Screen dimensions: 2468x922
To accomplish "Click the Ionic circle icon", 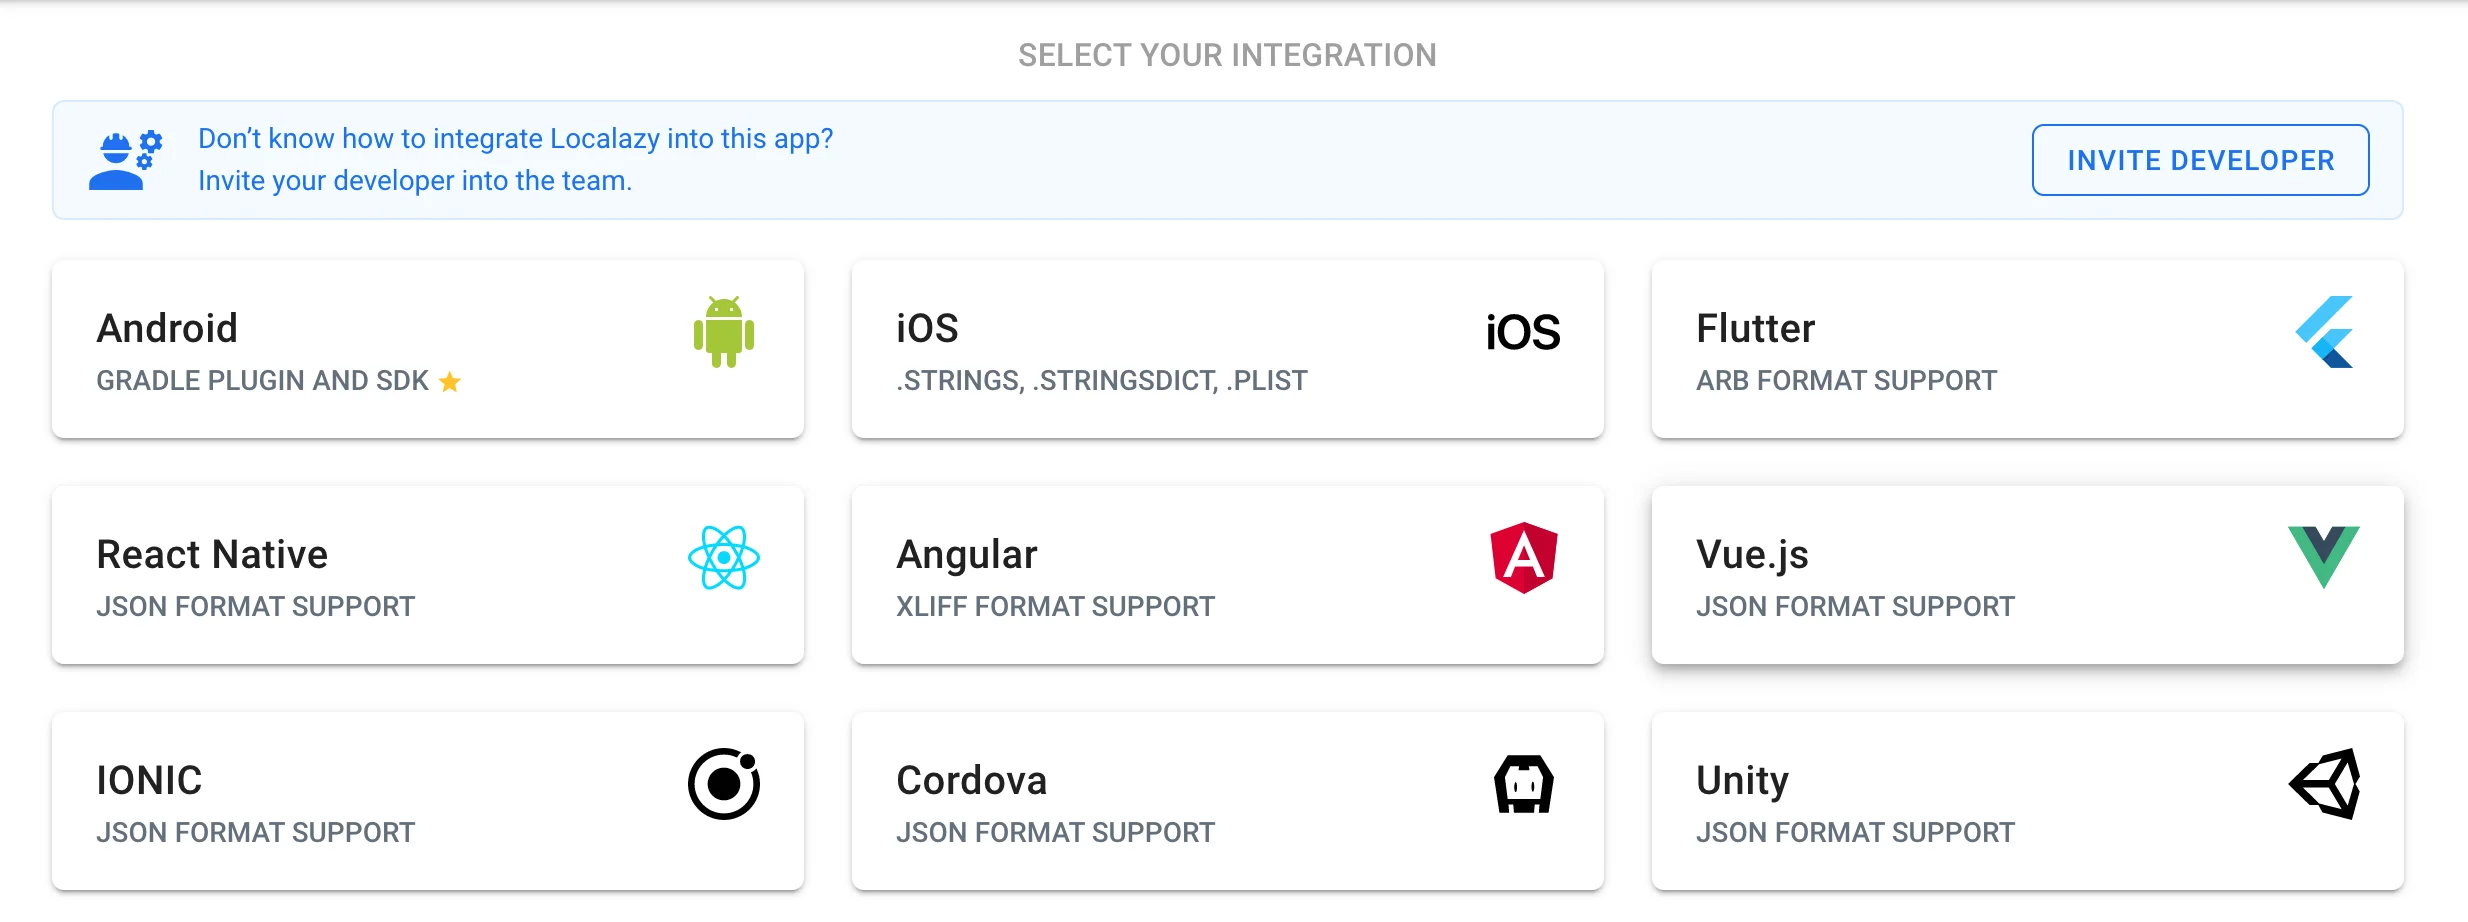I will point(723,783).
